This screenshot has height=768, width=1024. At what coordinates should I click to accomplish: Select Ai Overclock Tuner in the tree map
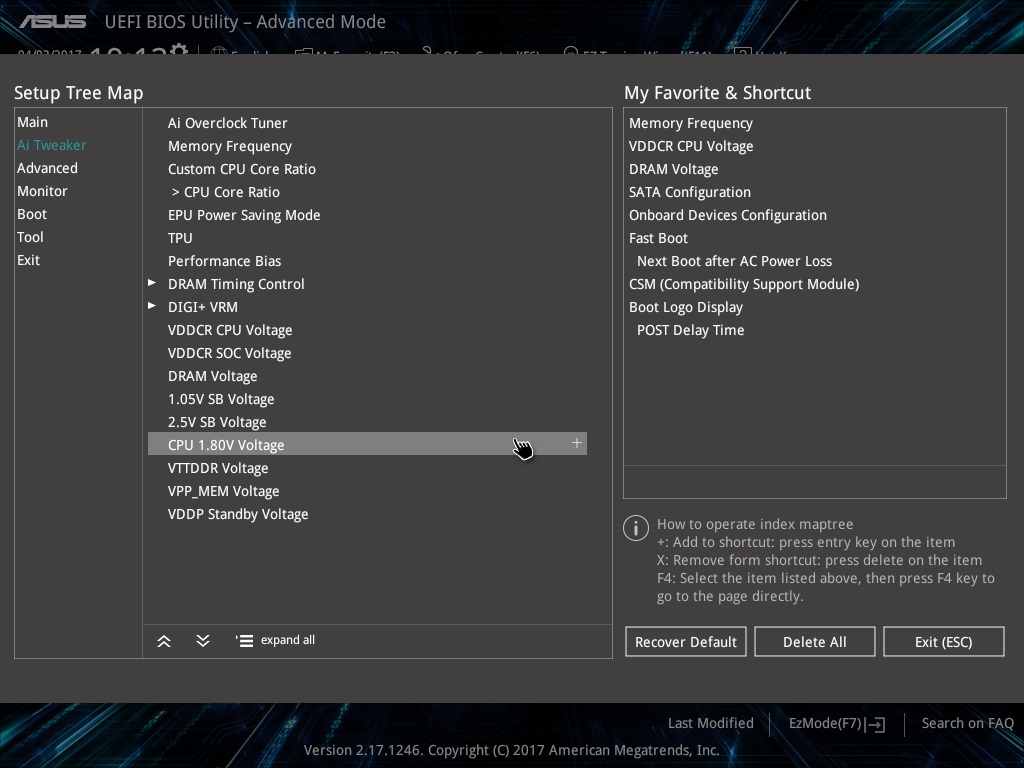click(227, 123)
